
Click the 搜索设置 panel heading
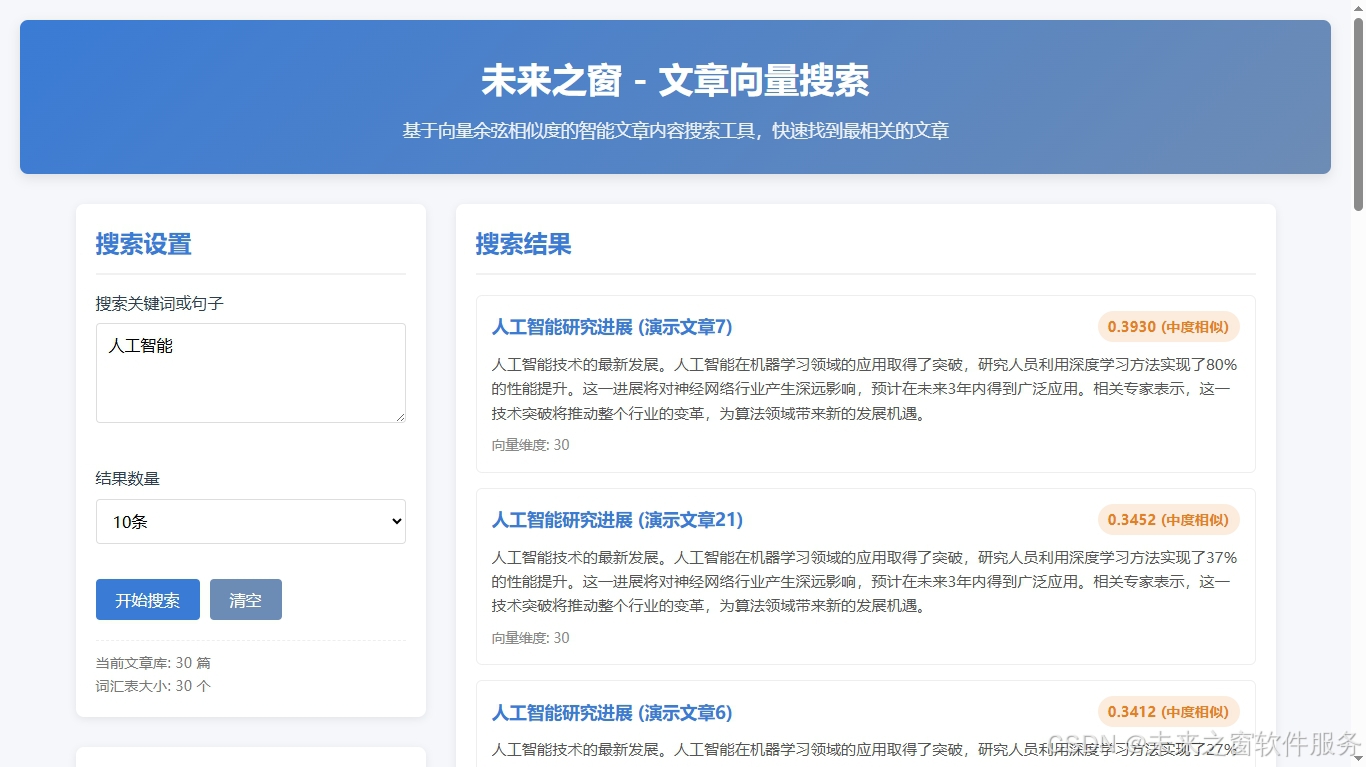pyautogui.click(x=144, y=244)
